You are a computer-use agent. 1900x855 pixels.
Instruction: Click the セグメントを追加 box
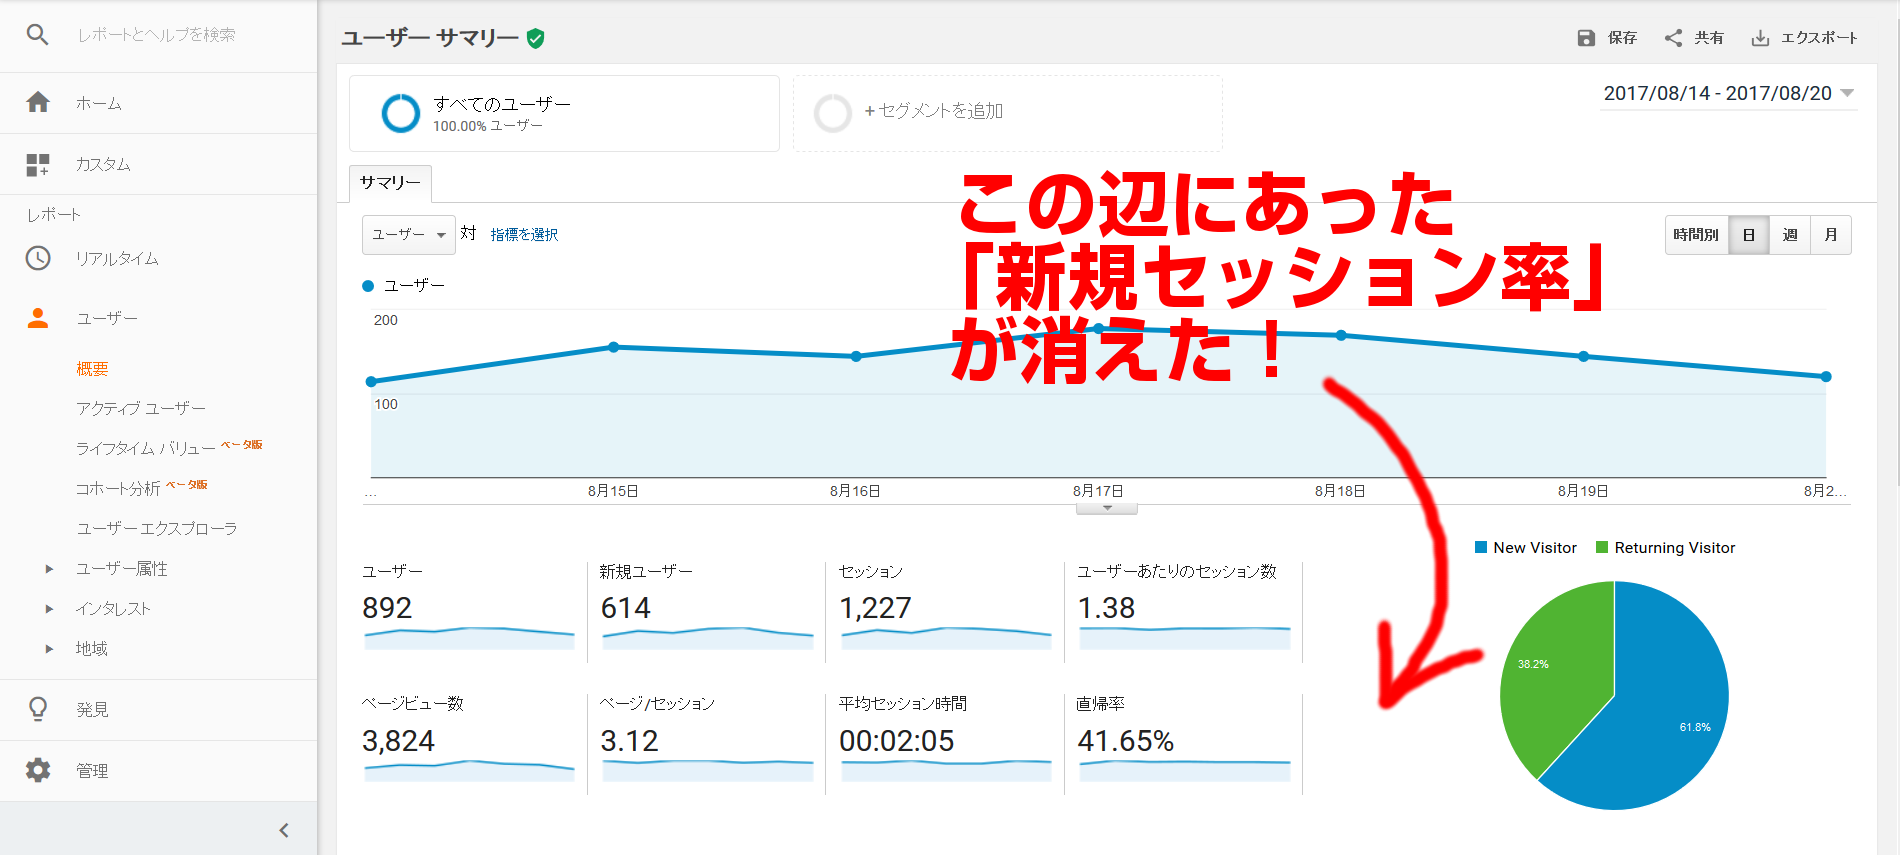[1007, 112]
